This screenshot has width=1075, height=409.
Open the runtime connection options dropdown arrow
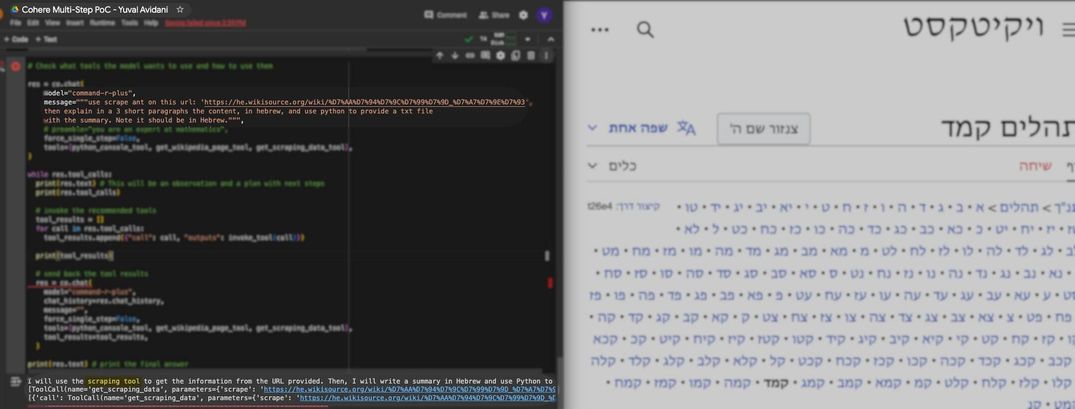coord(529,39)
